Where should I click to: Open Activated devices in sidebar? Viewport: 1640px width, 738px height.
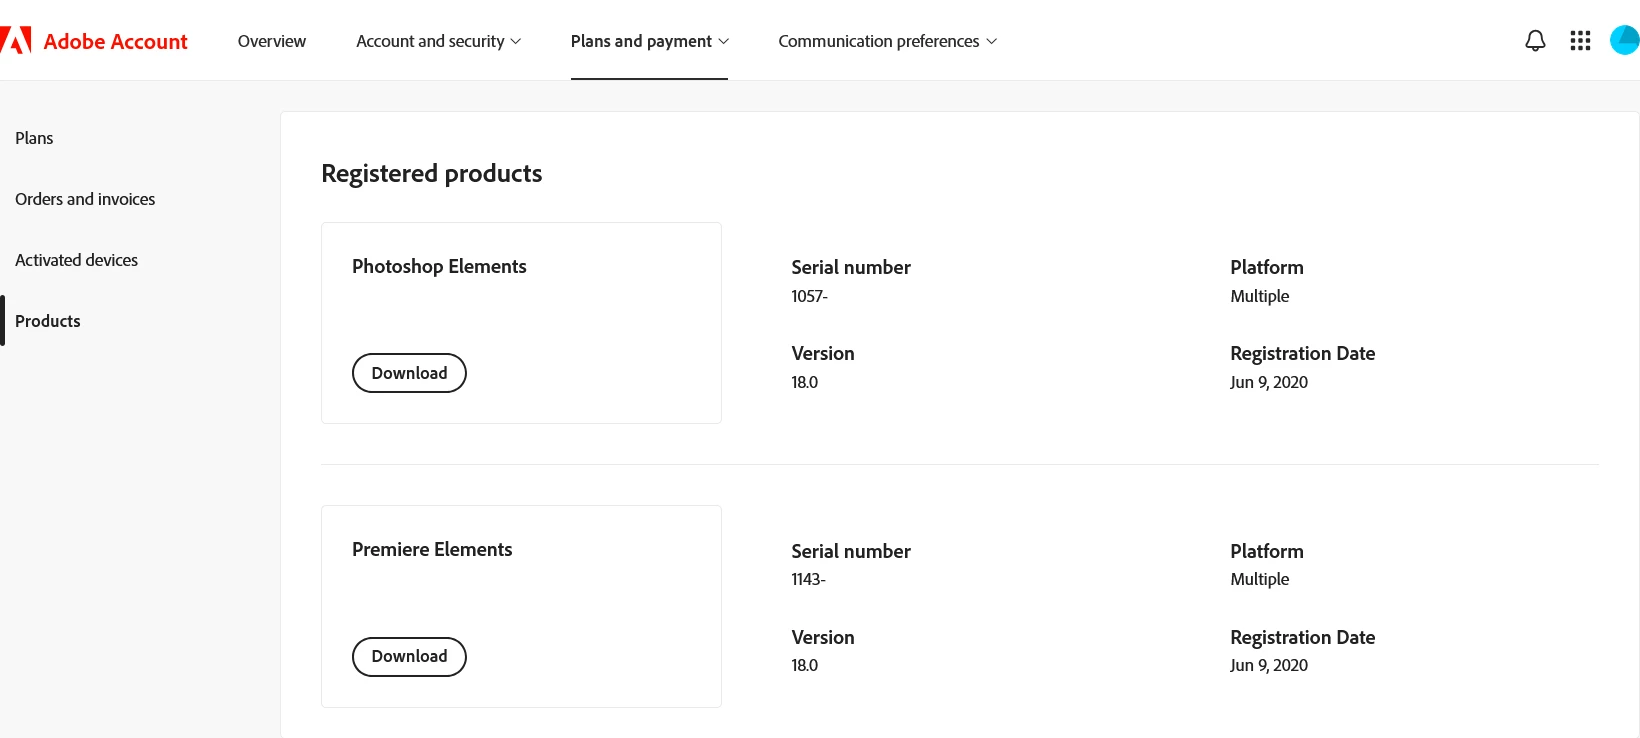76,260
